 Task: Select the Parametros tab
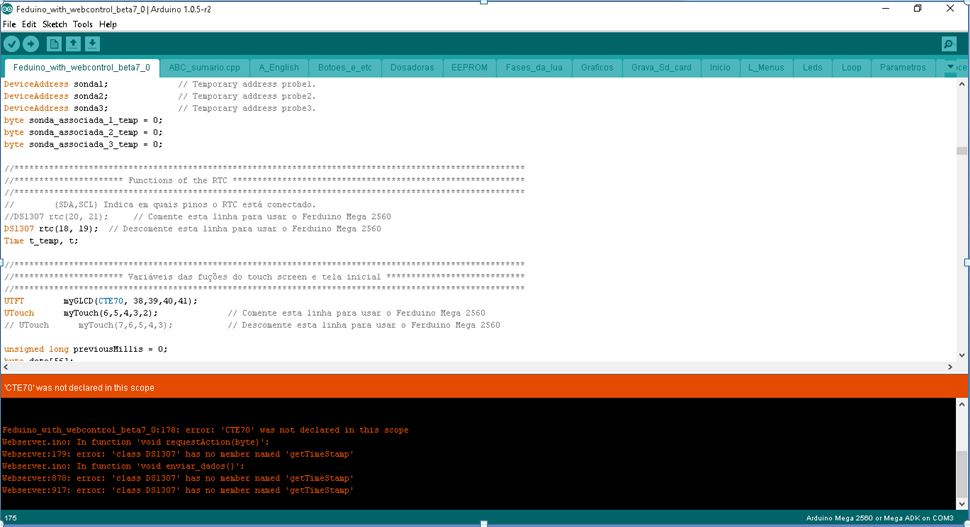coord(903,68)
